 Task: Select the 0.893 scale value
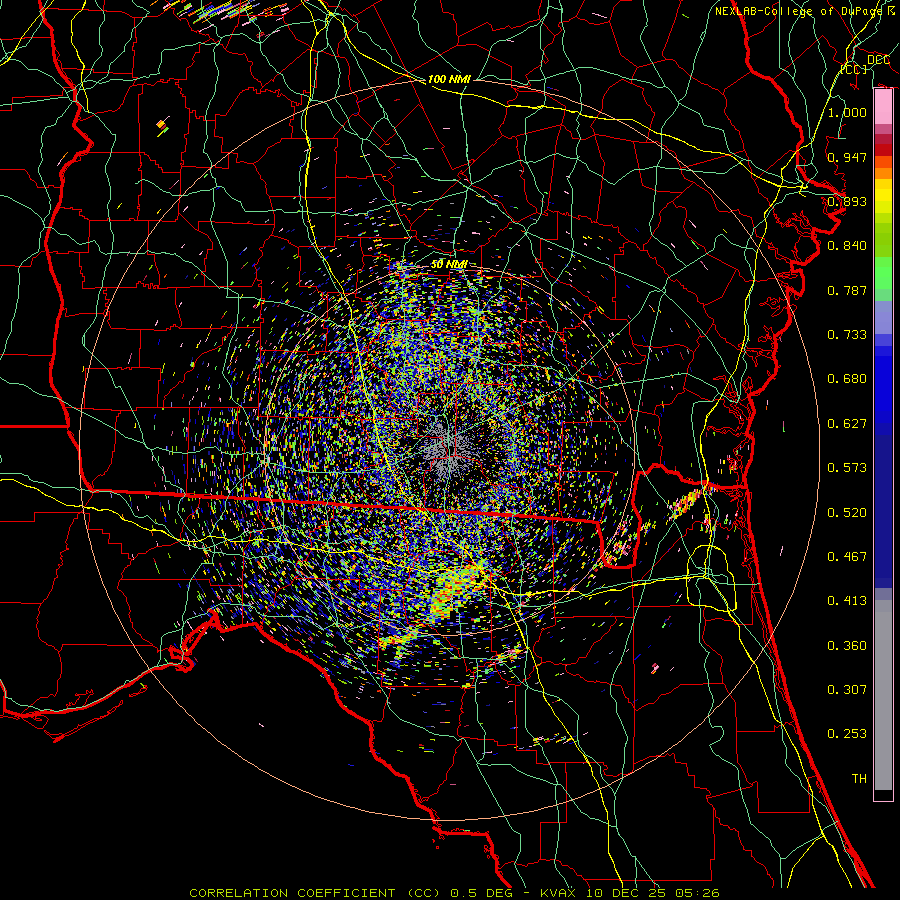(847, 201)
